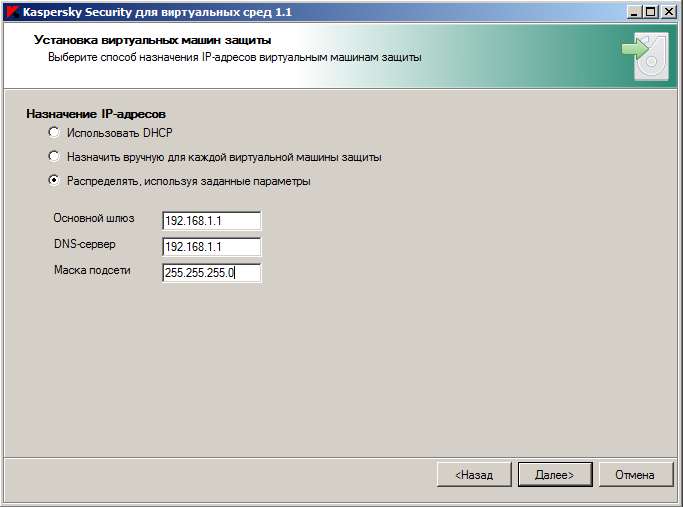
Task: Click the 'Маска подсети' input box
Action: coord(212,273)
